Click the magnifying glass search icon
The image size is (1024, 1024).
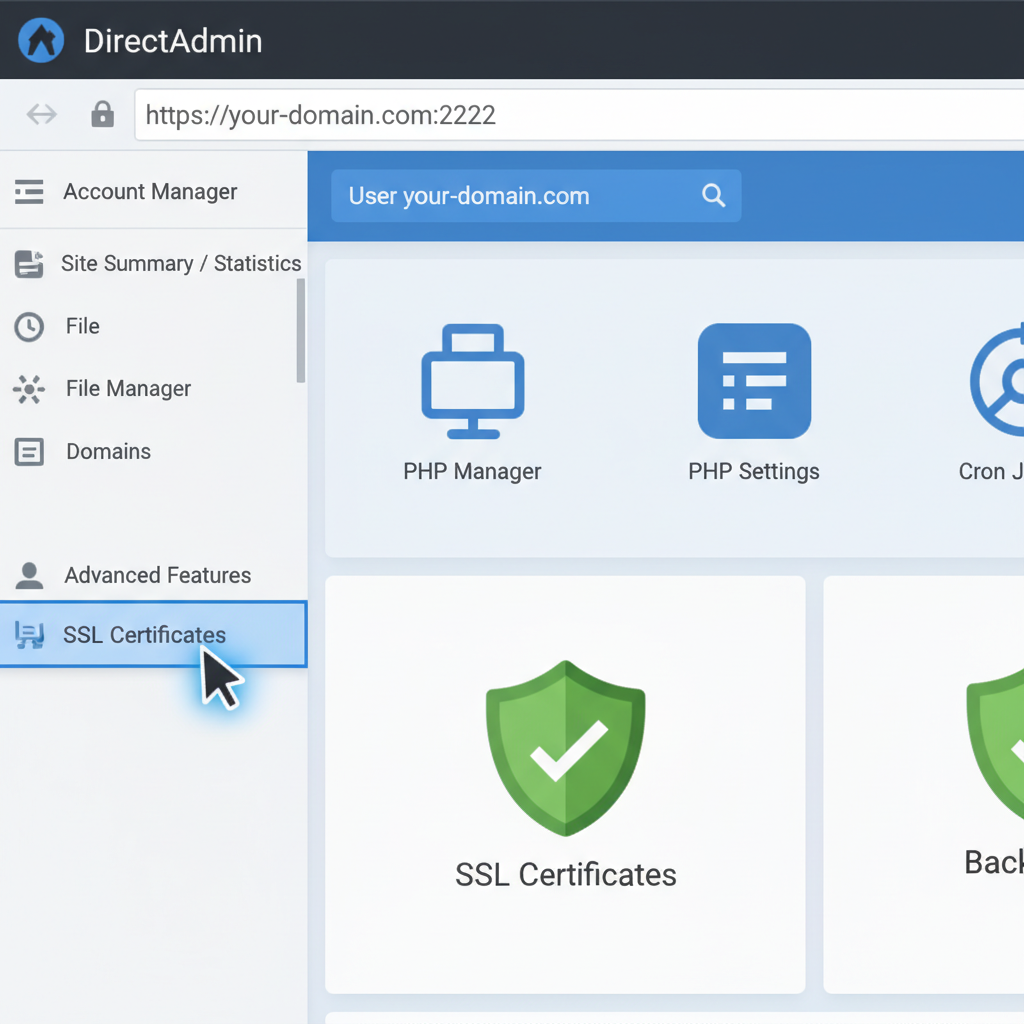click(x=713, y=196)
